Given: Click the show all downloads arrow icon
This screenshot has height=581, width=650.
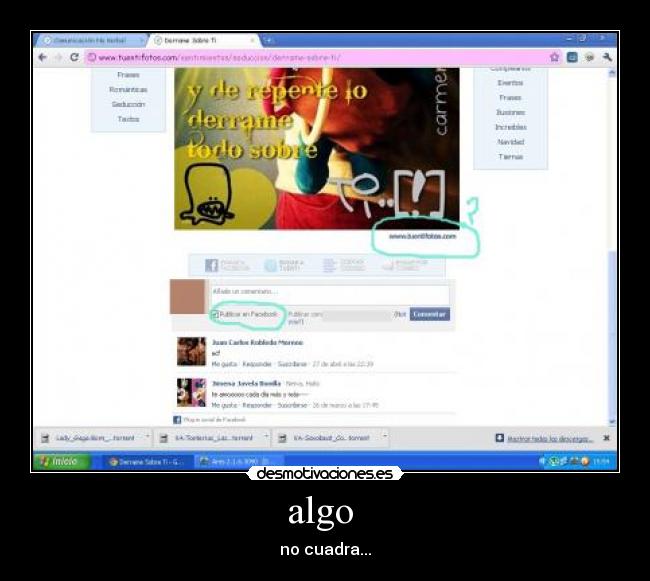Looking at the screenshot, I should click(500, 438).
